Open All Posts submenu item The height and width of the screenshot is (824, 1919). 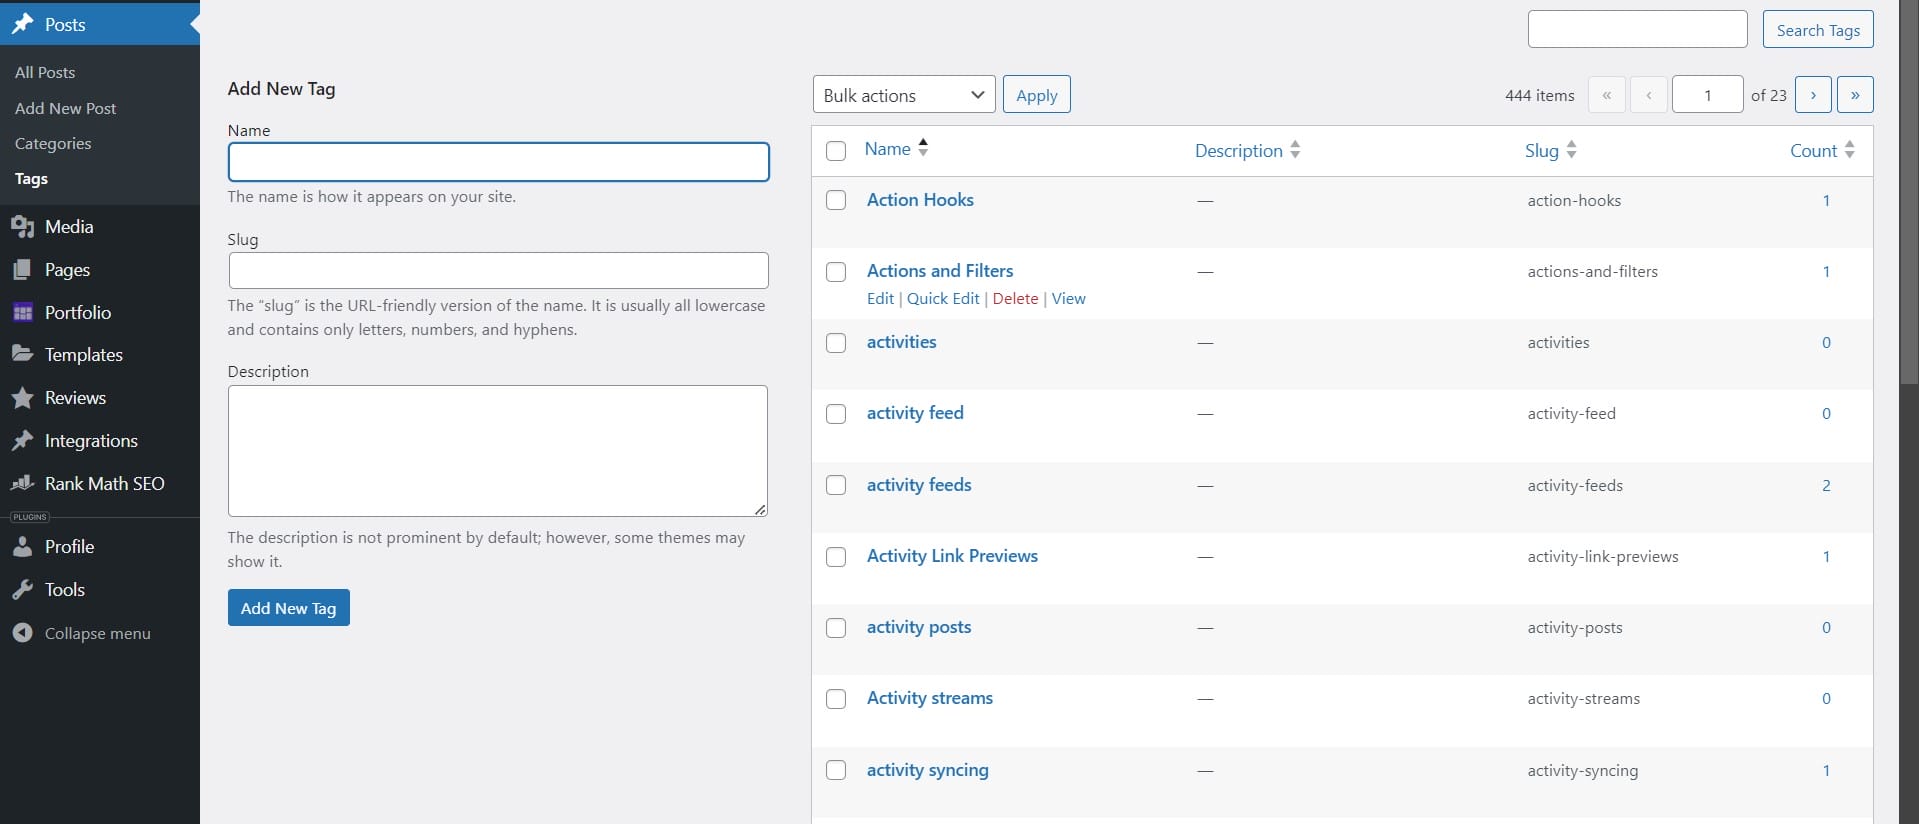click(x=45, y=73)
